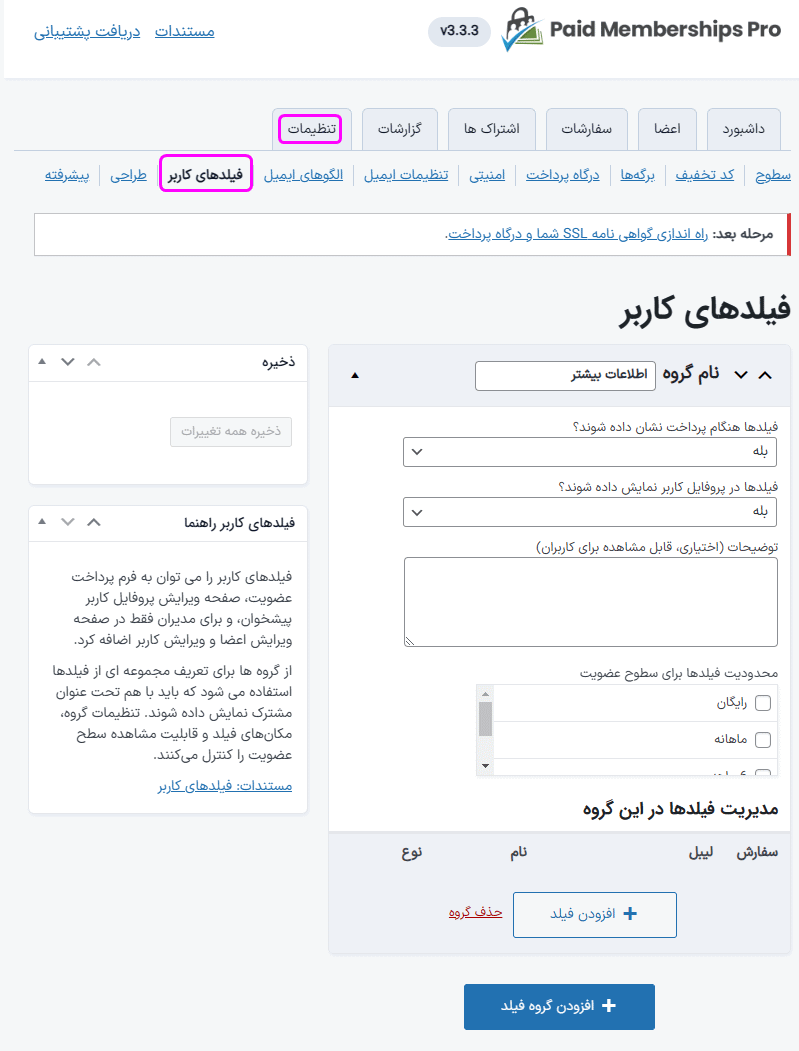Click the توضیحات description textarea
Viewport: 799px width, 1051px height.
pyautogui.click(x=591, y=602)
